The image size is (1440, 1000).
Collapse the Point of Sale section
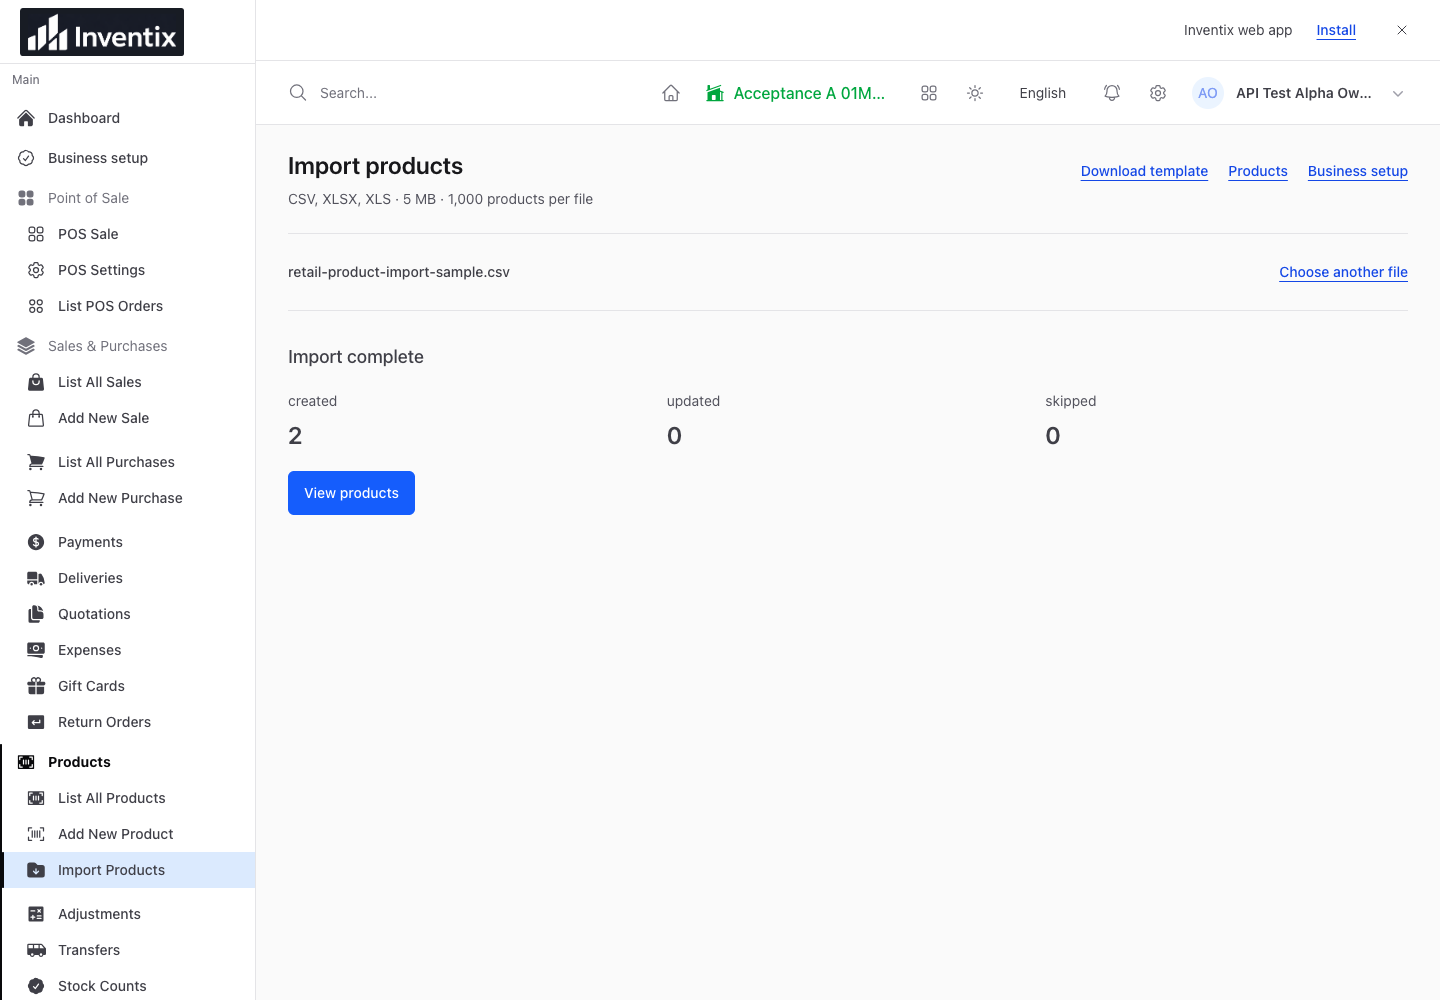click(x=128, y=198)
